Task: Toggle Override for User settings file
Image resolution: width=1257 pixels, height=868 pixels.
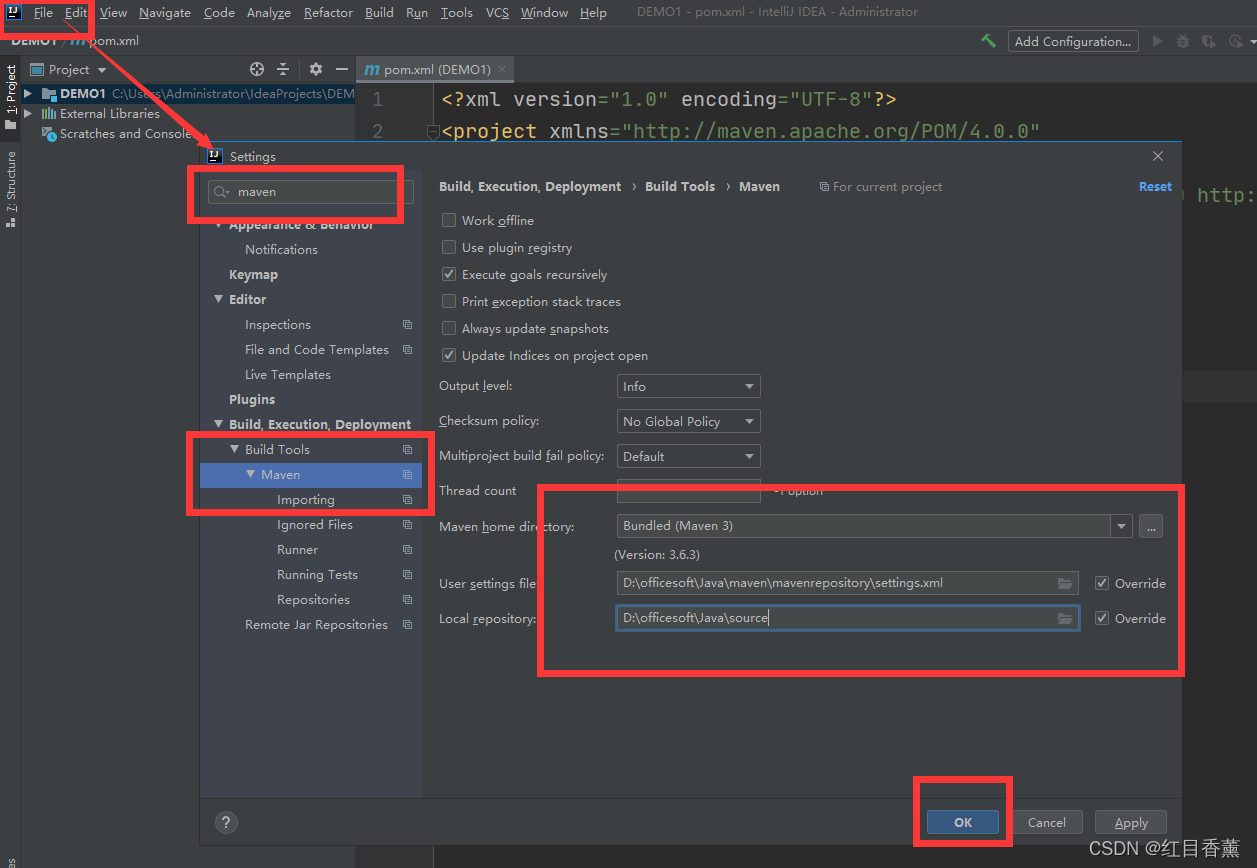Action: click(x=1102, y=583)
